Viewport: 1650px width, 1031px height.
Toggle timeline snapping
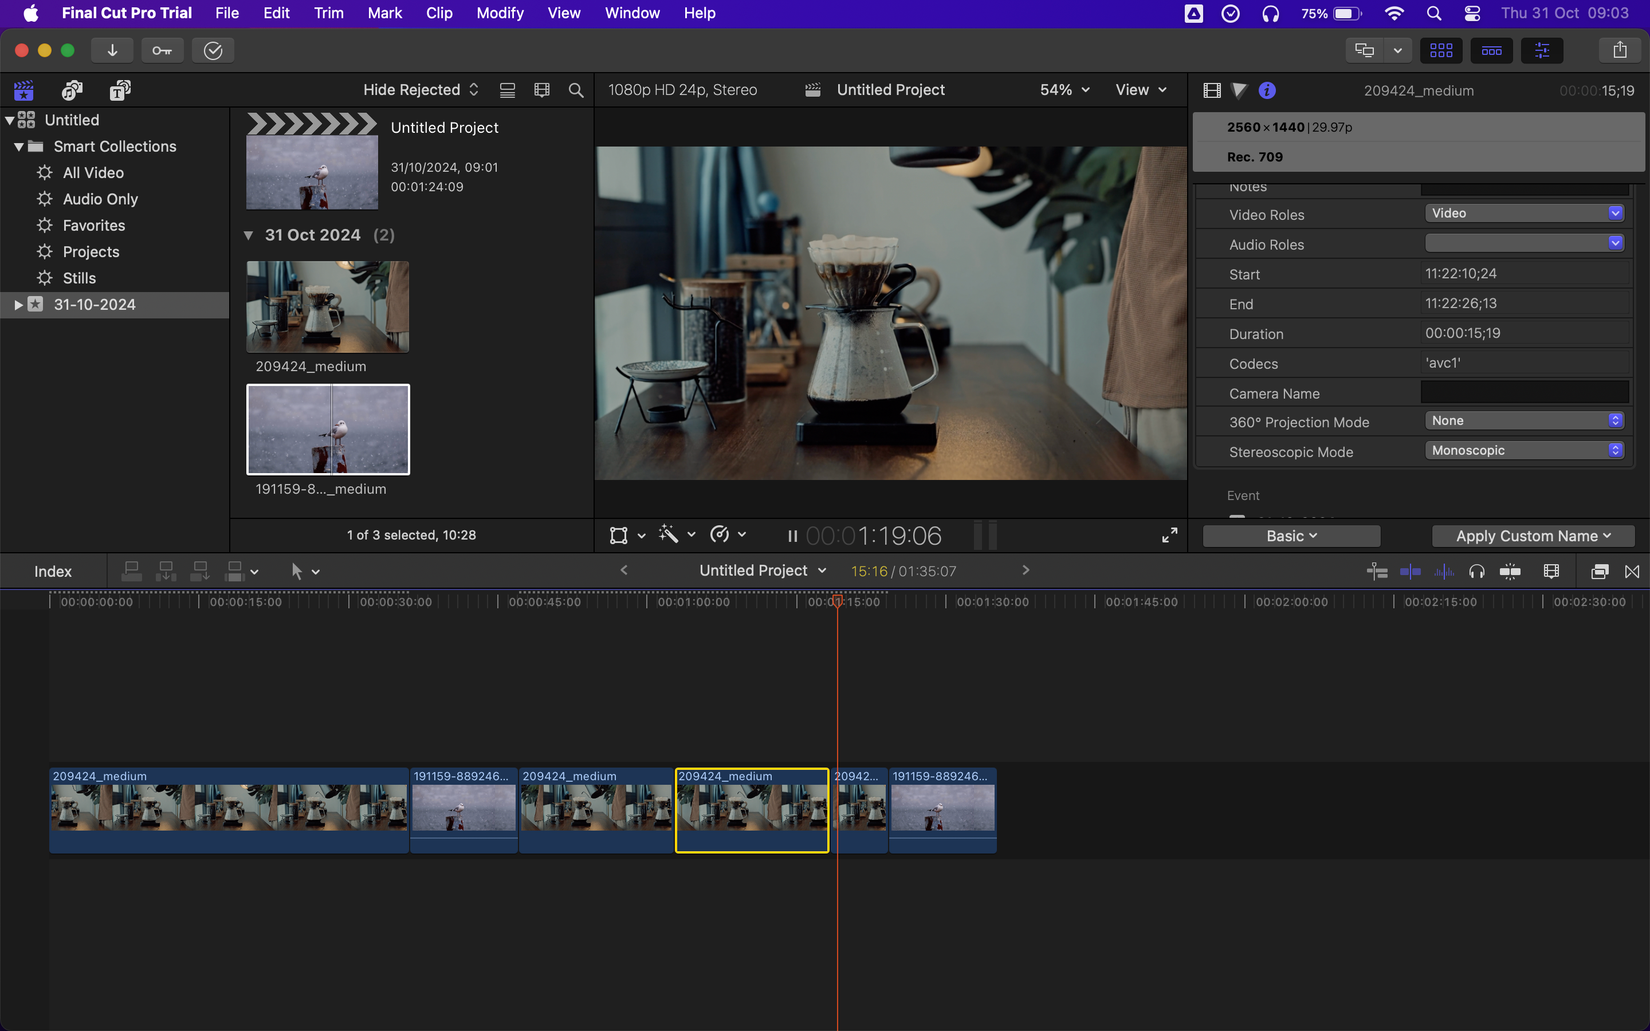[x=1511, y=571]
